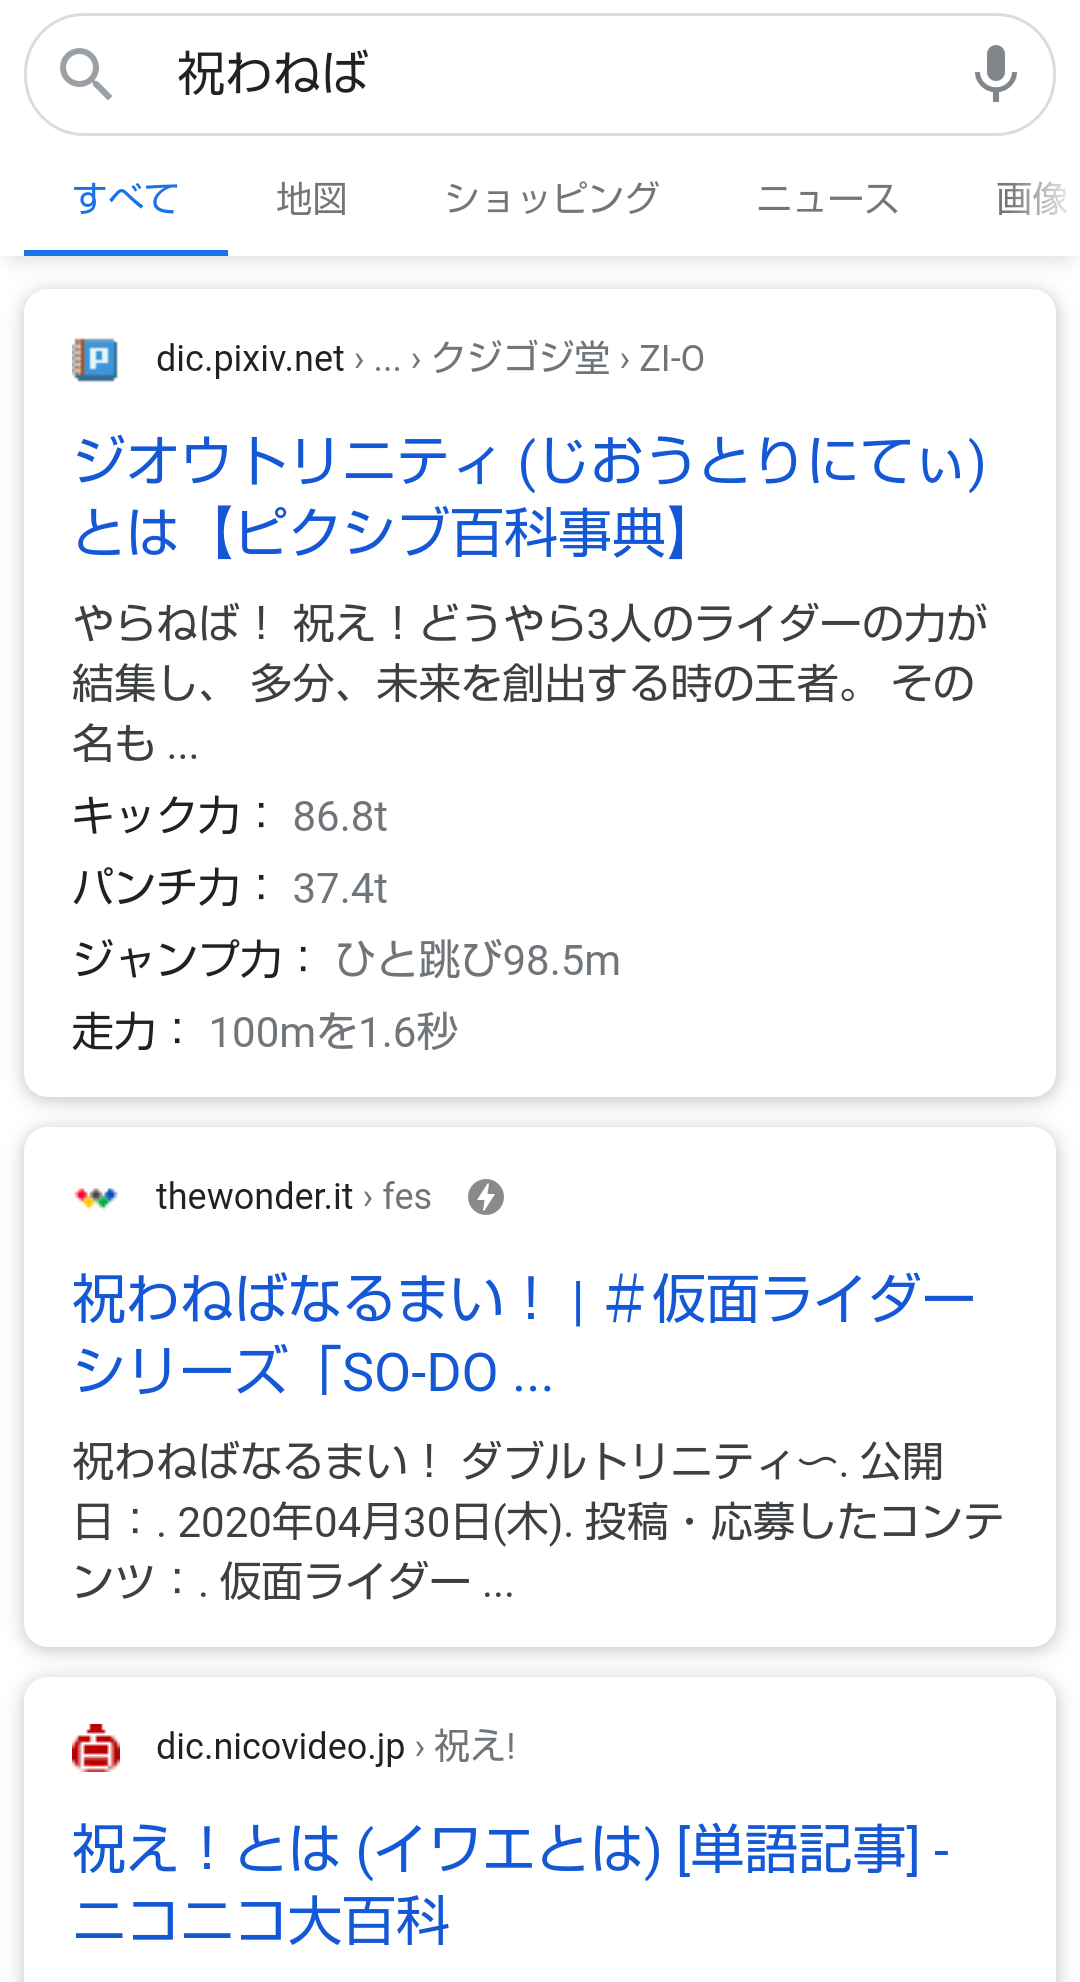1080x1982 pixels.
Task: Switch to the 地図 tab
Action: click(x=311, y=199)
